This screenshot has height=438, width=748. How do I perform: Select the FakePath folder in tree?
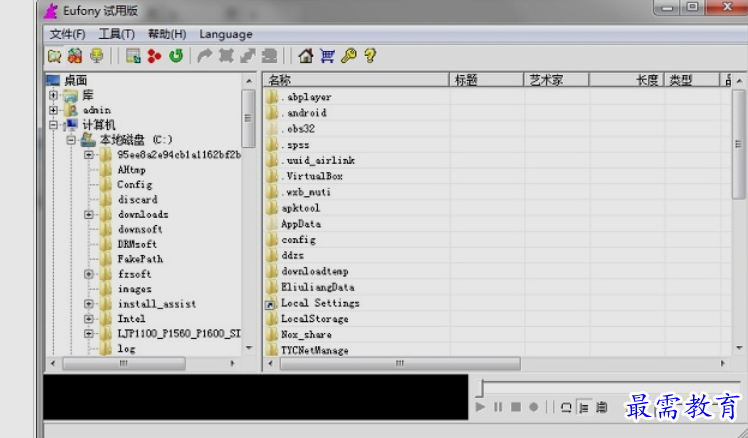[141, 259]
